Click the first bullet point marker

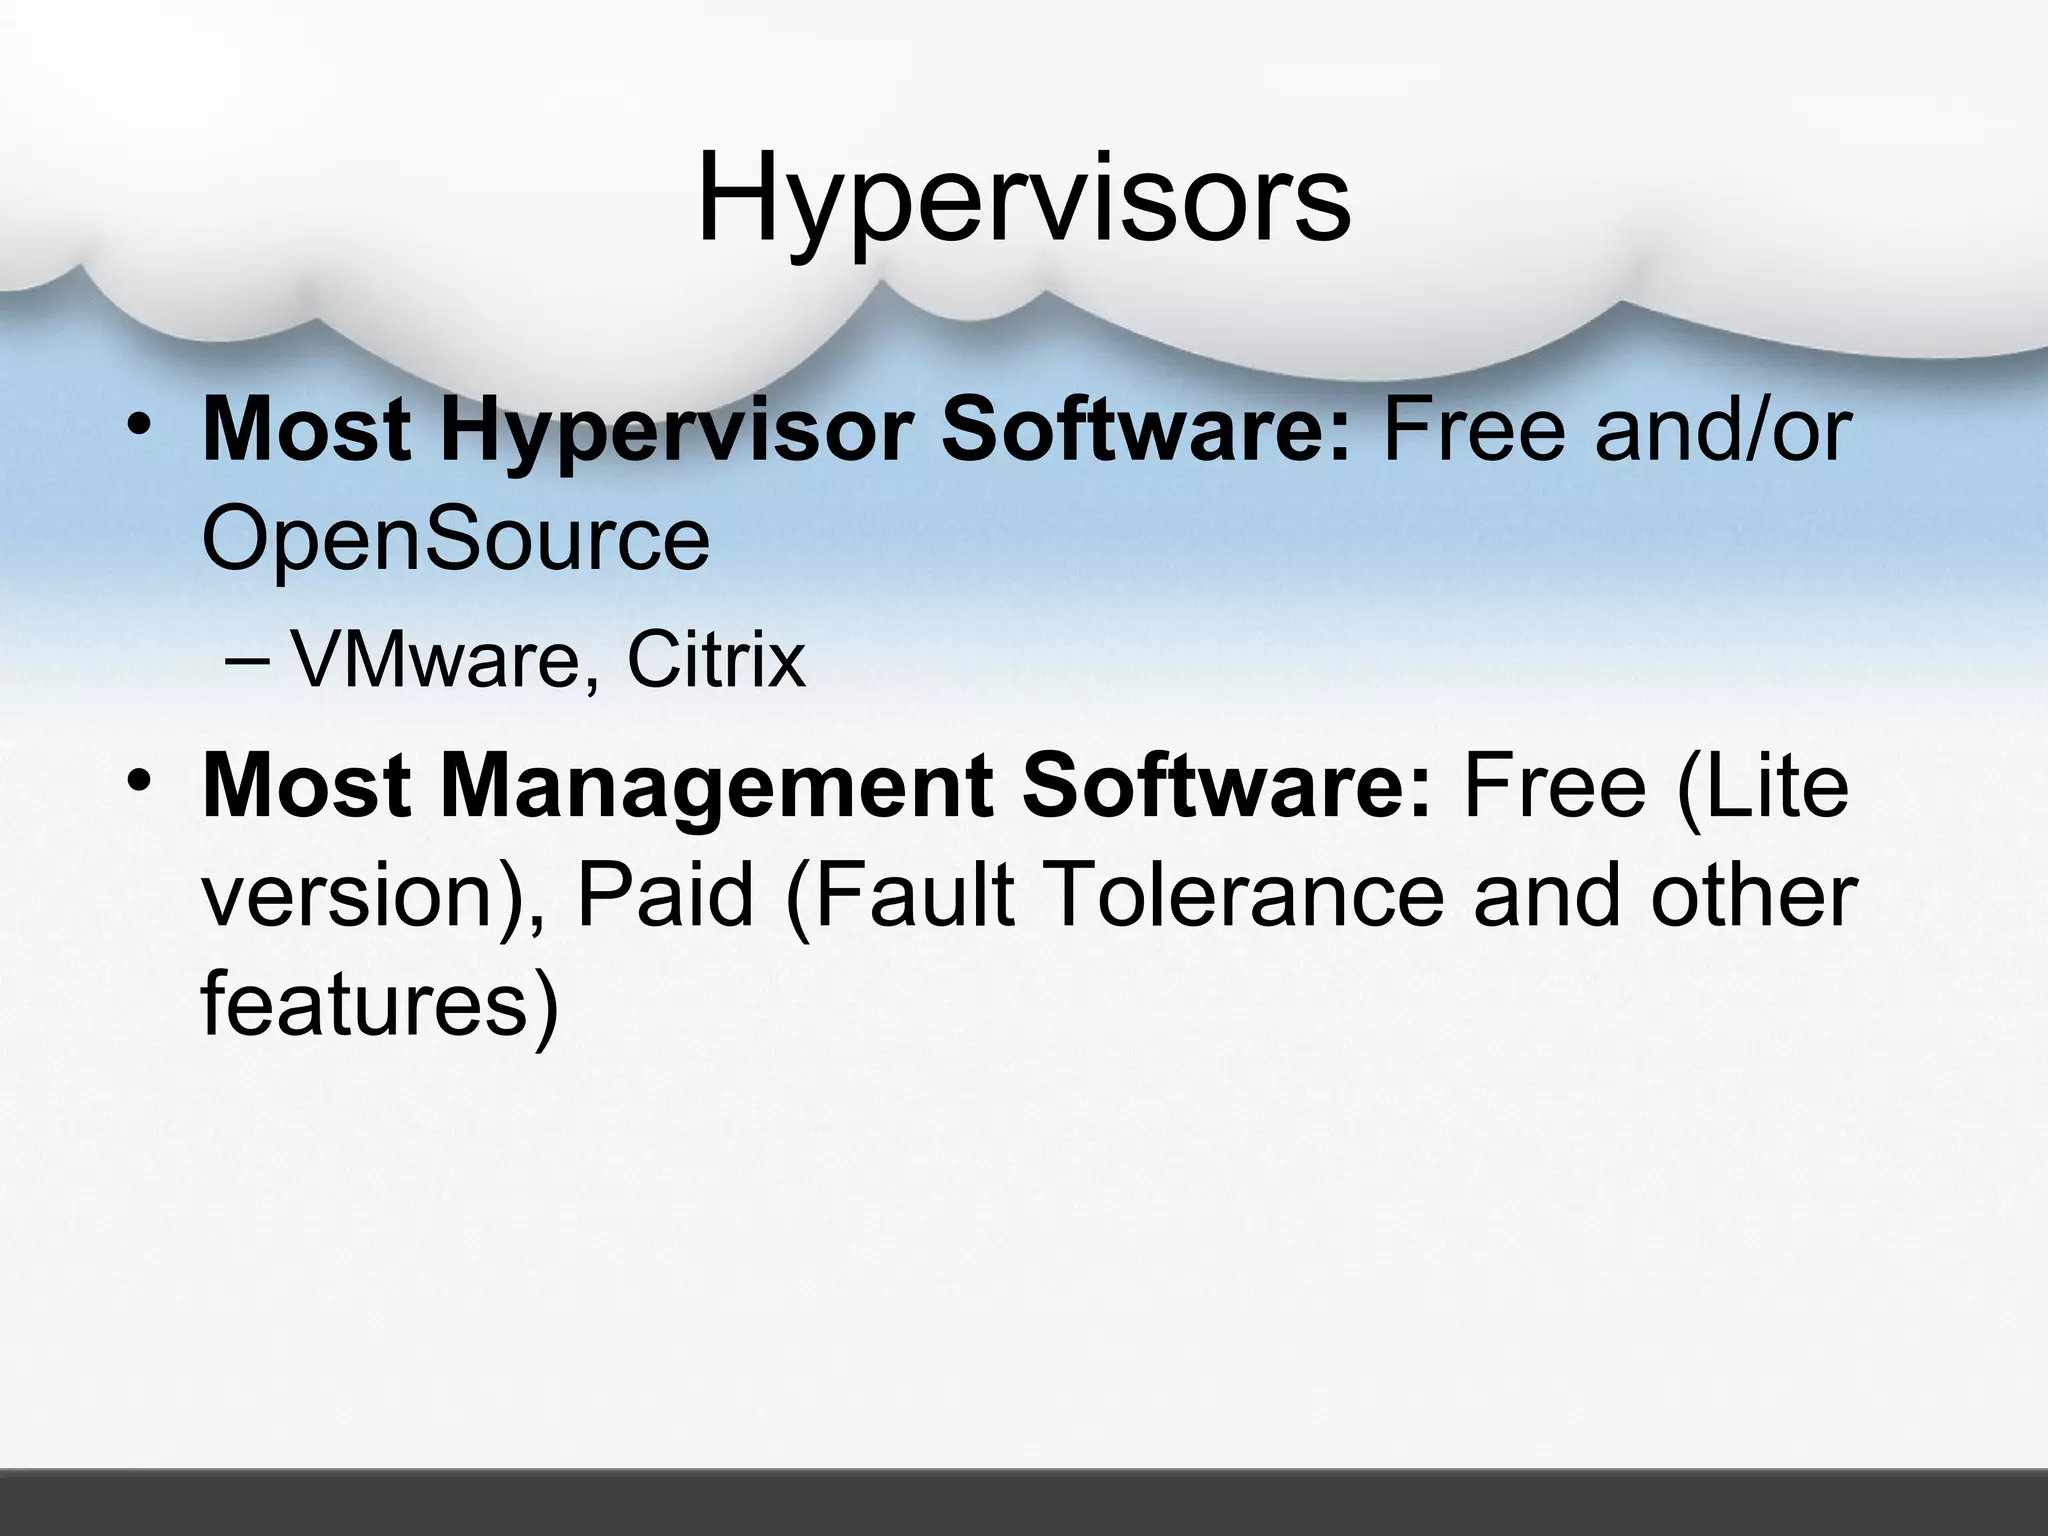point(137,425)
